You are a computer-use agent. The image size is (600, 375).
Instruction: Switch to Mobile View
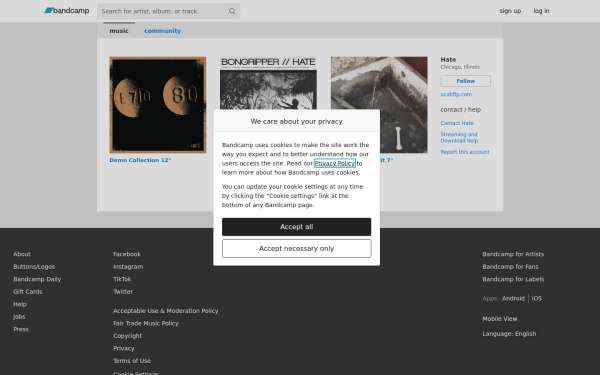pyautogui.click(x=500, y=319)
